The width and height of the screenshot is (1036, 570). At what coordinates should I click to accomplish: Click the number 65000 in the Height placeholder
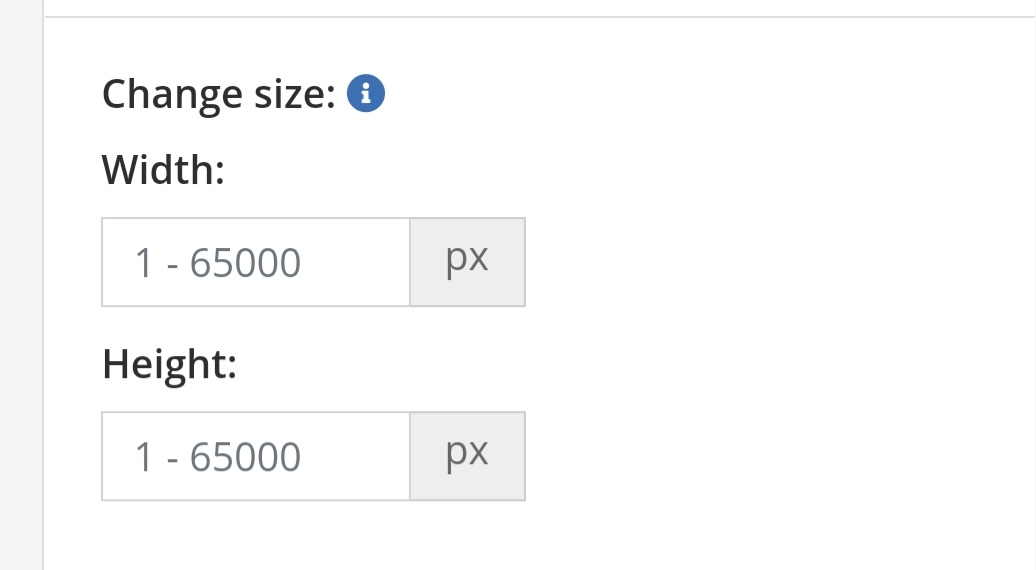coord(245,457)
